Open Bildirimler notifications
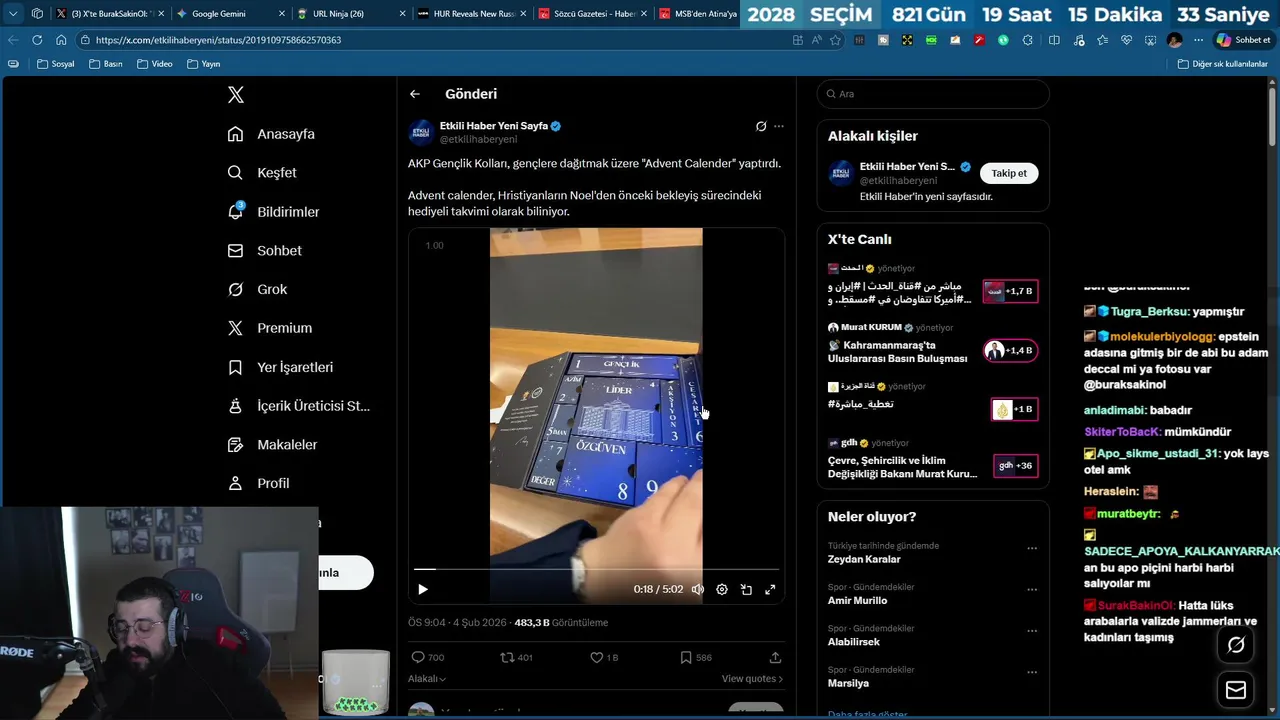Screen dimensions: 1280x720 pyautogui.click(x=273, y=212)
